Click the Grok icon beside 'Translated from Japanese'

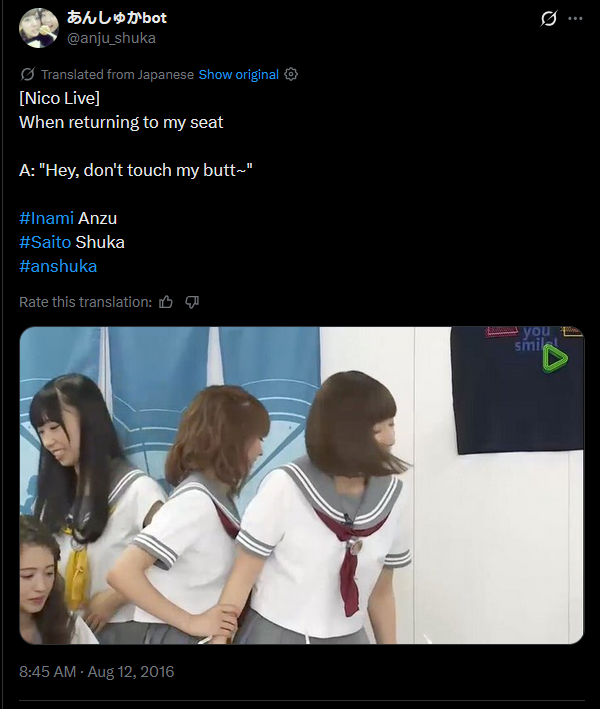27,74
